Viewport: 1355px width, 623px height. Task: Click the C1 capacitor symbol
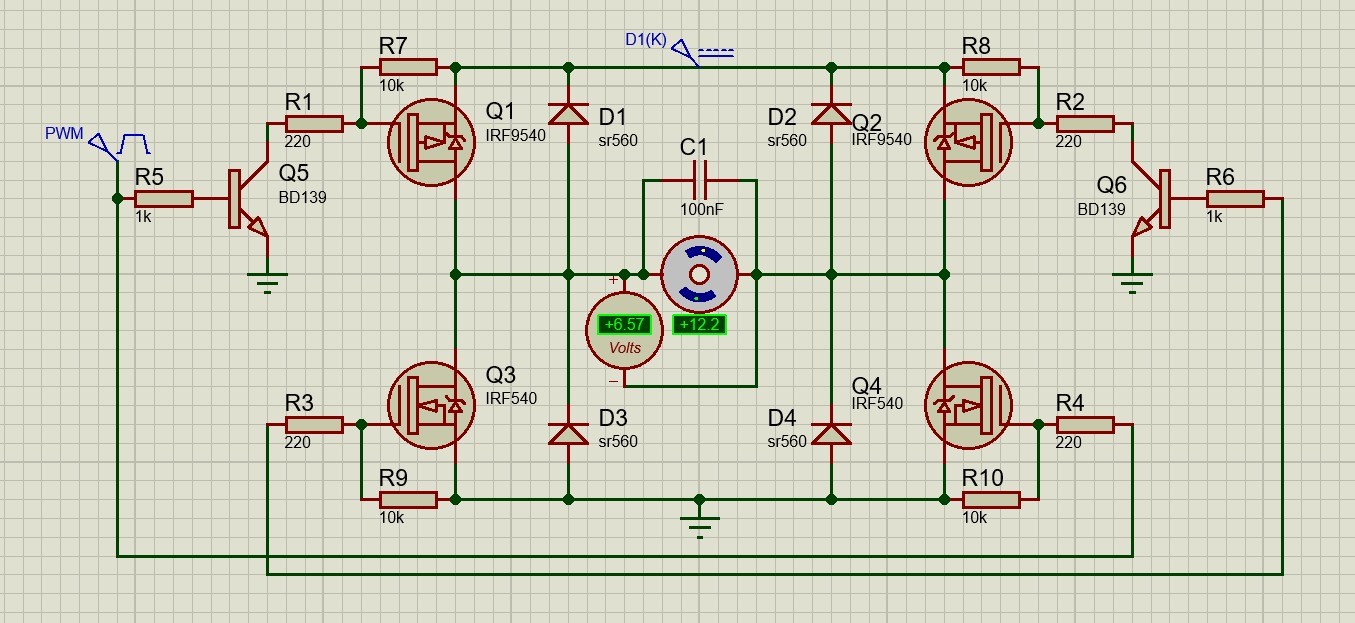pos(699,180)
